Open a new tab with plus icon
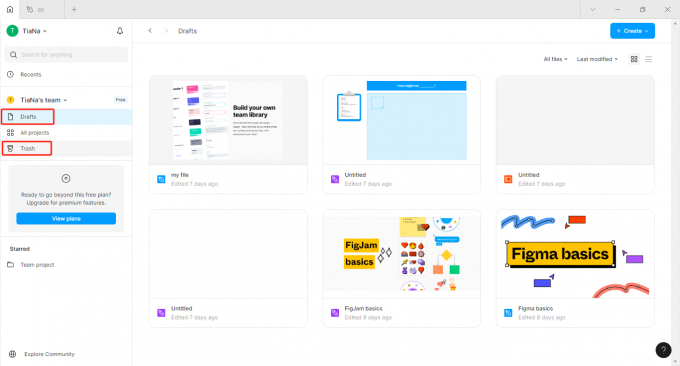680x366 pixels. click(74, 9)
